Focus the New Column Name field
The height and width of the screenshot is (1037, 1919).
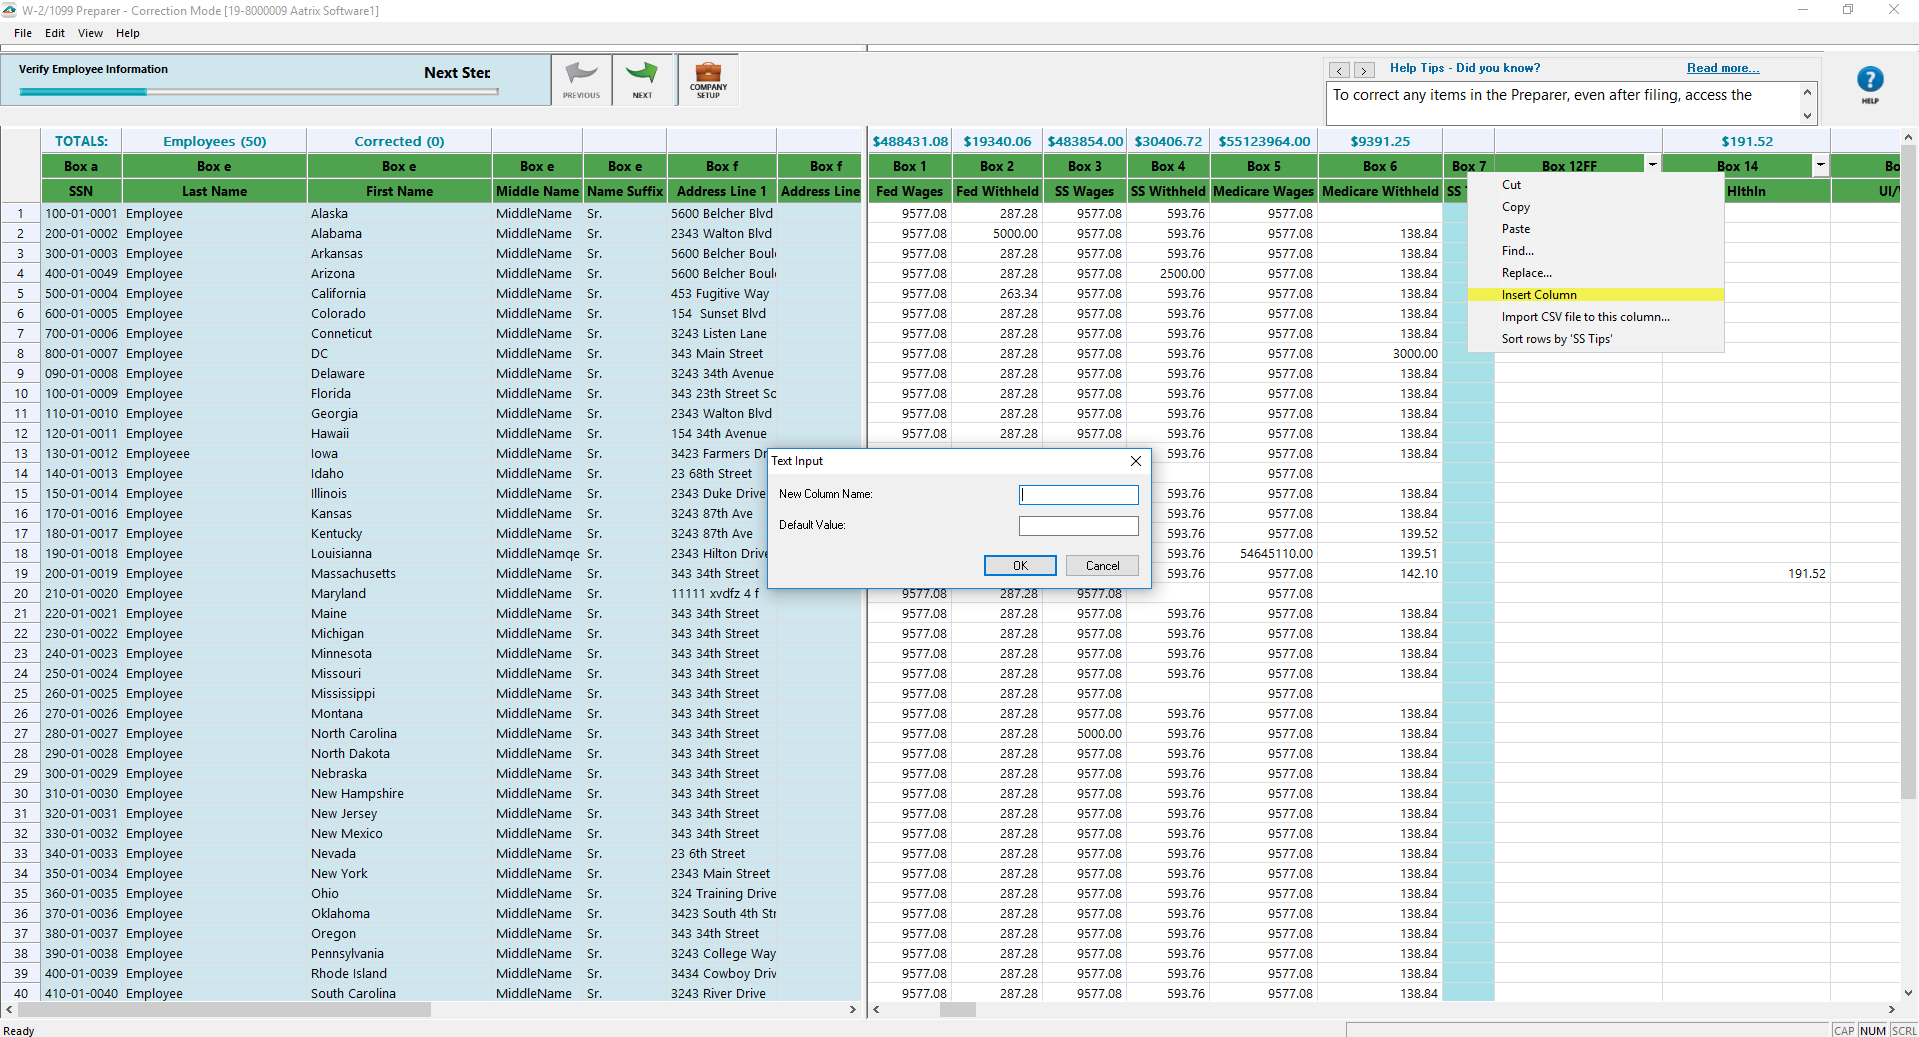[1078, 495]
